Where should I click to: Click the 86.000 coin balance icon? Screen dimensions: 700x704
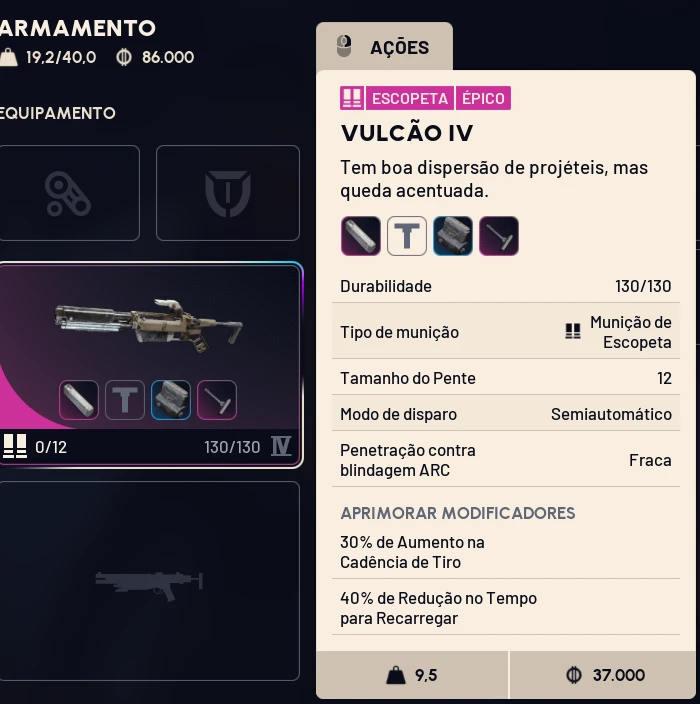pyautogui.click(x=124, y=57)
